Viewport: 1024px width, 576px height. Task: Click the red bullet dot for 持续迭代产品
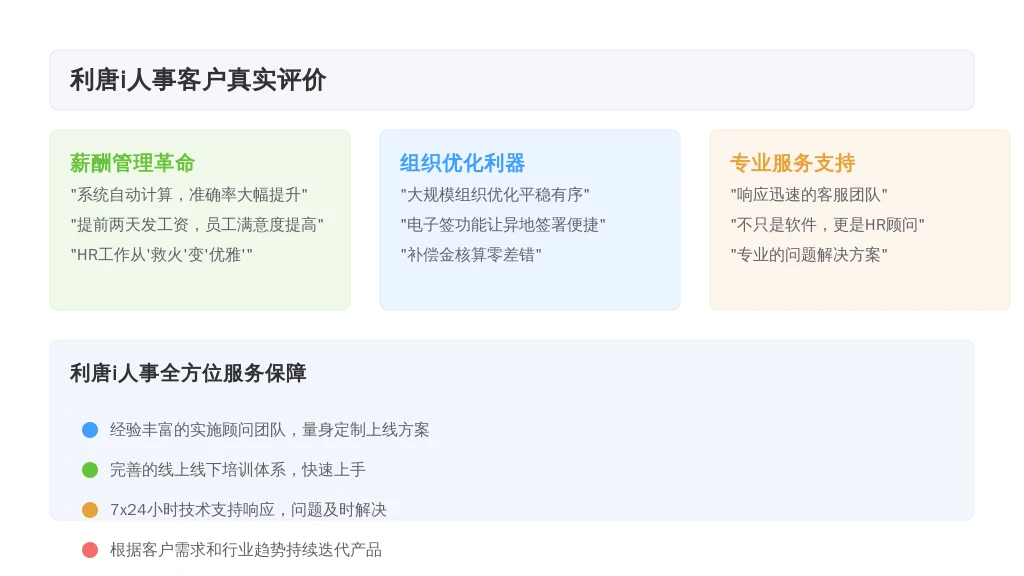tap(90, 550)
